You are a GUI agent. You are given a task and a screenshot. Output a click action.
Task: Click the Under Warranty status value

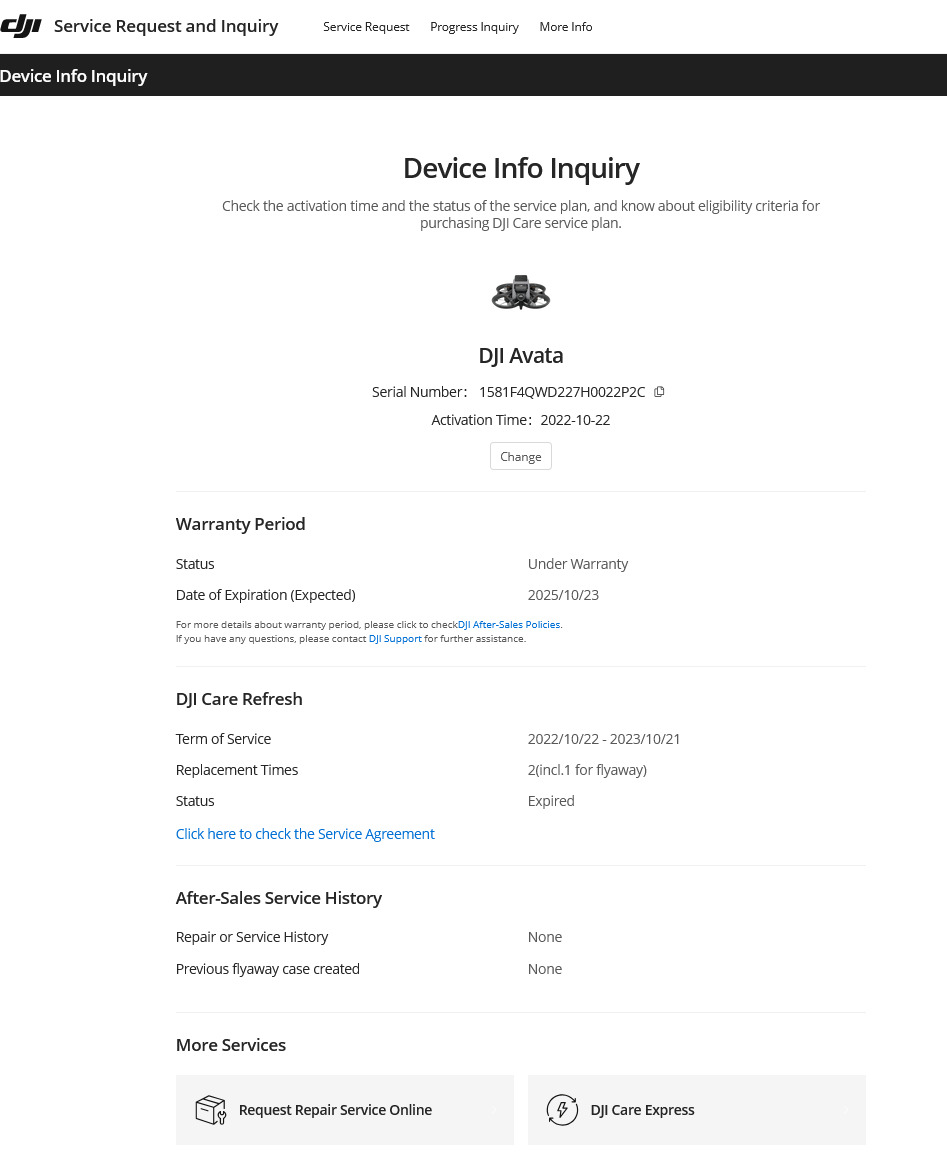[578, 564]
